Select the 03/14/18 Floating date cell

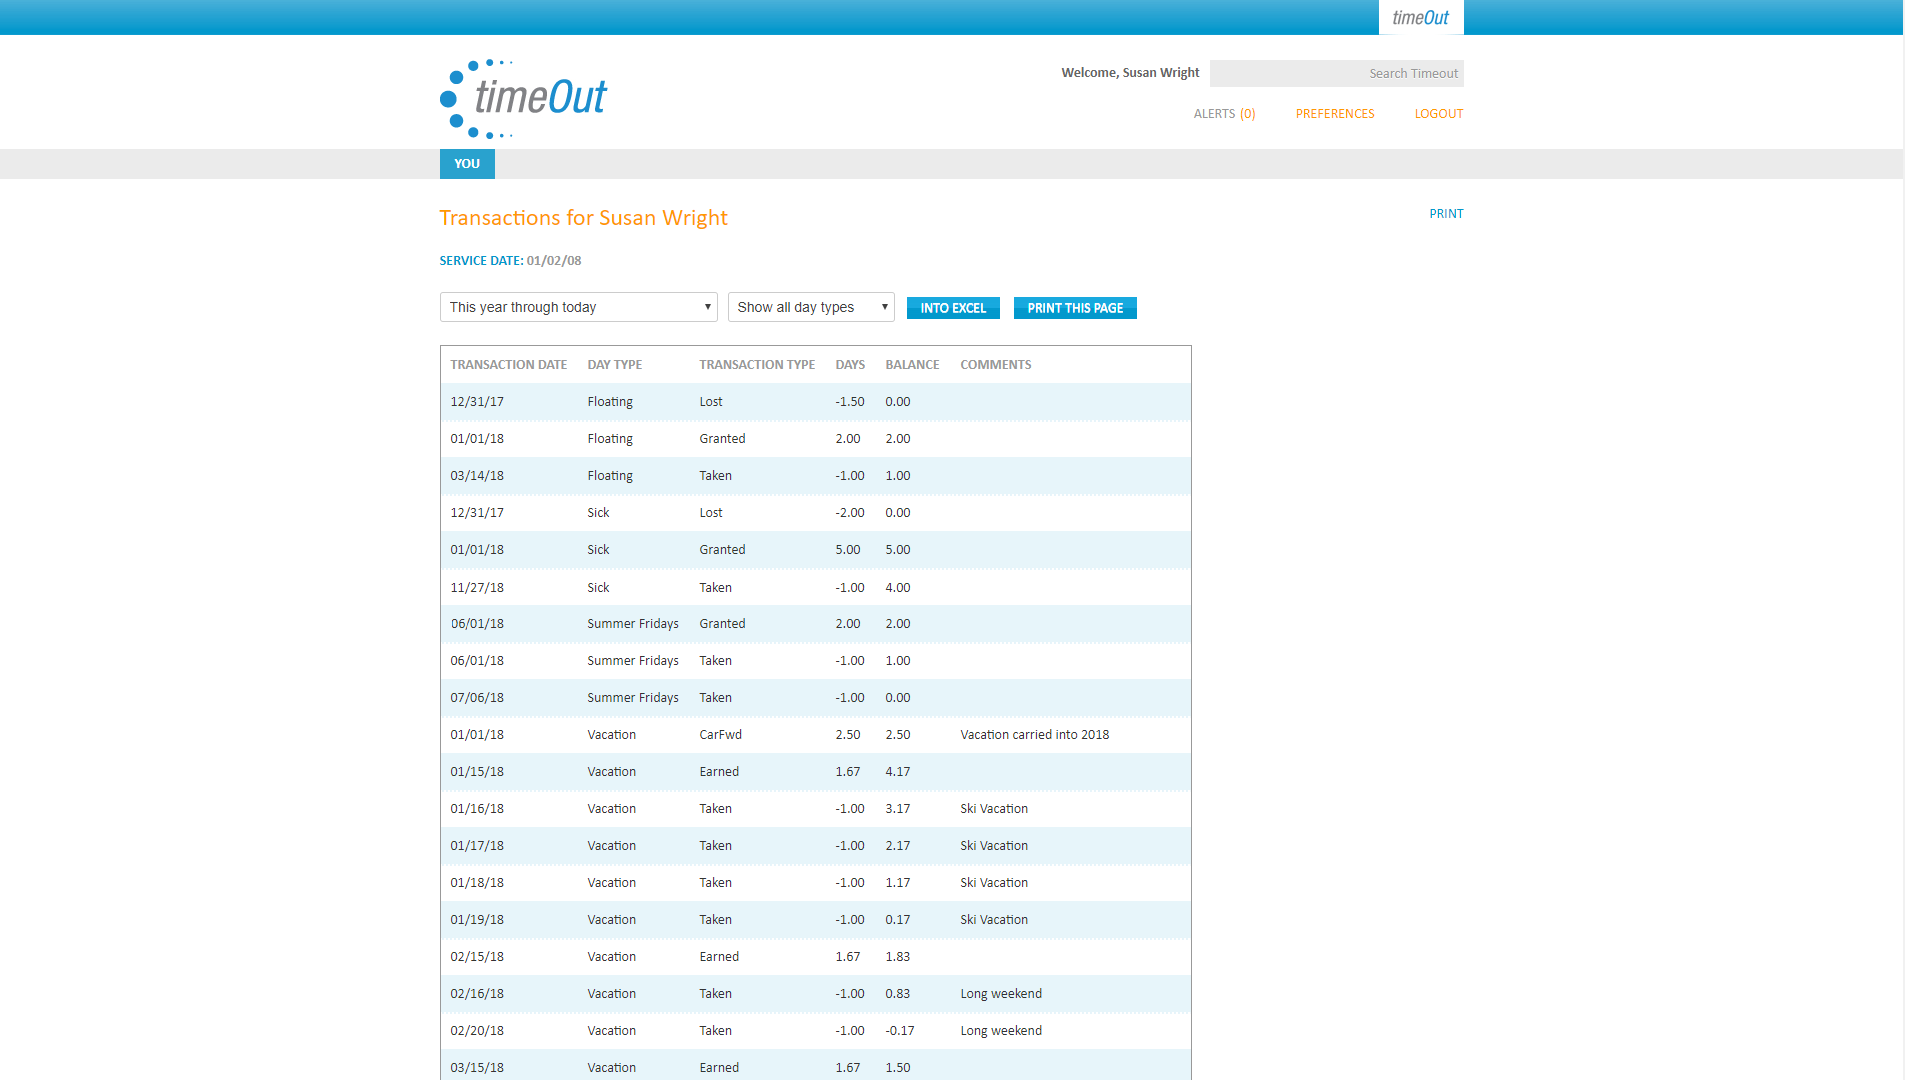(x=477, y=476)
